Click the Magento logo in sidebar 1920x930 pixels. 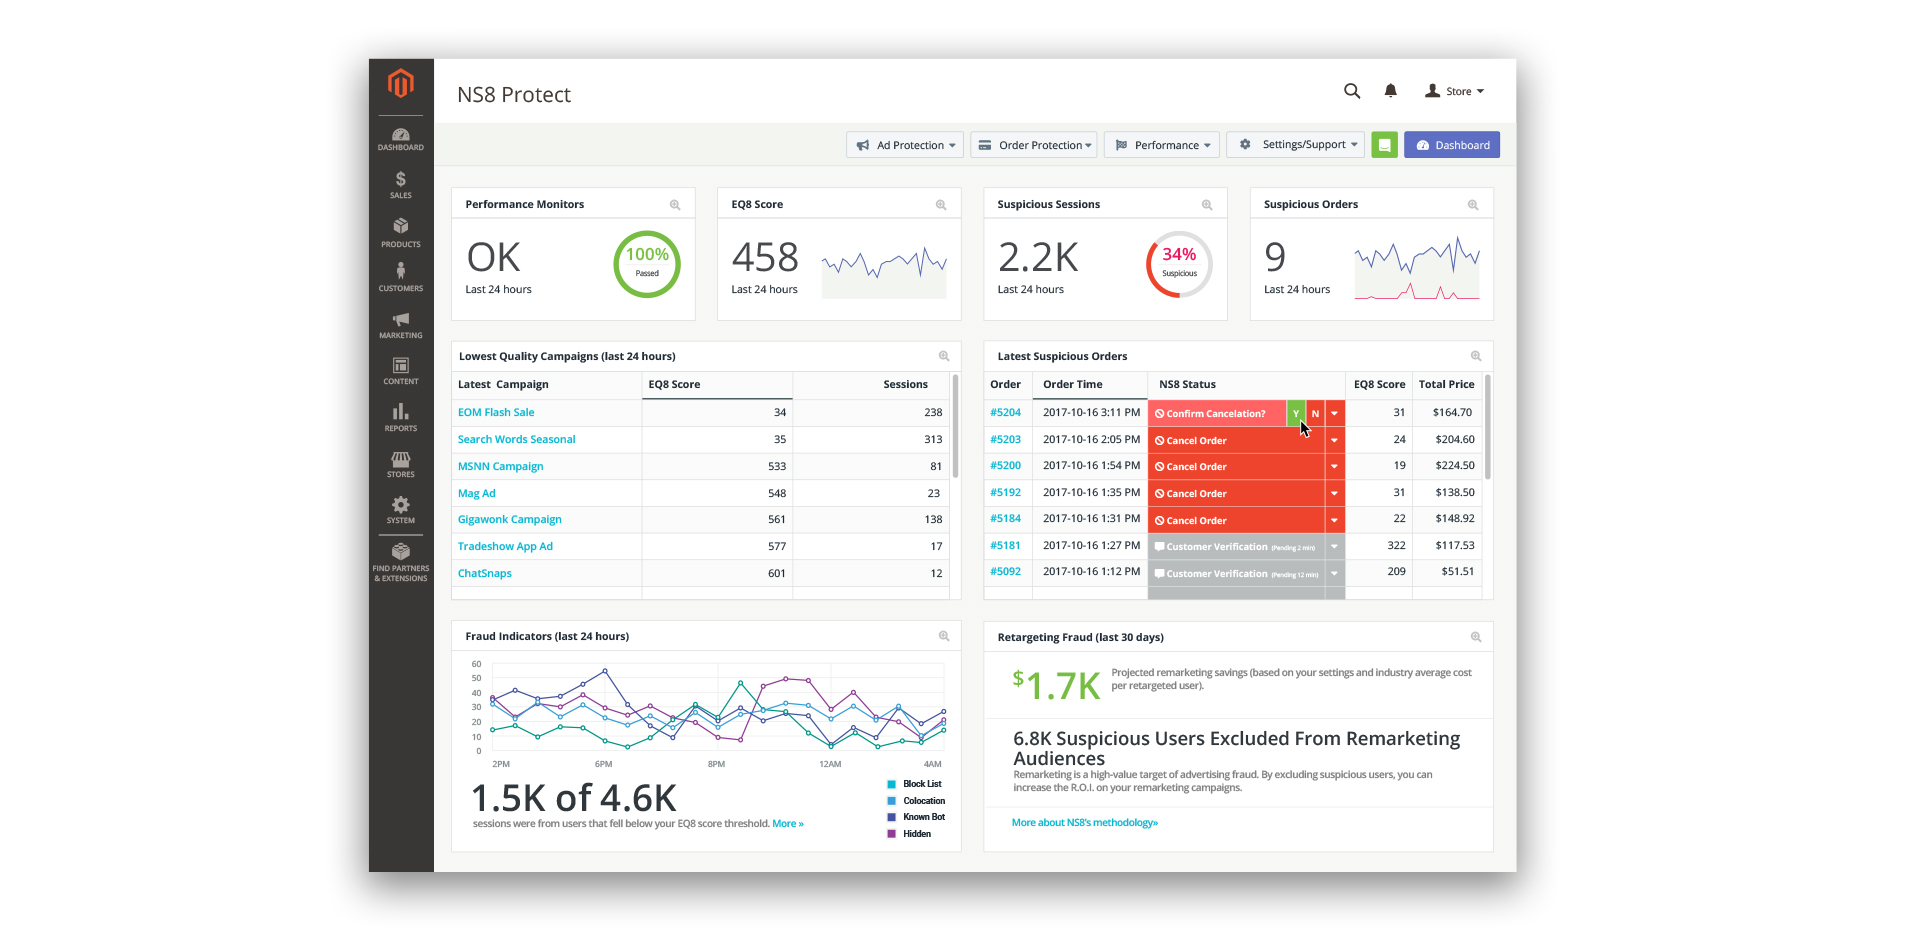click(x=401, y=83)
